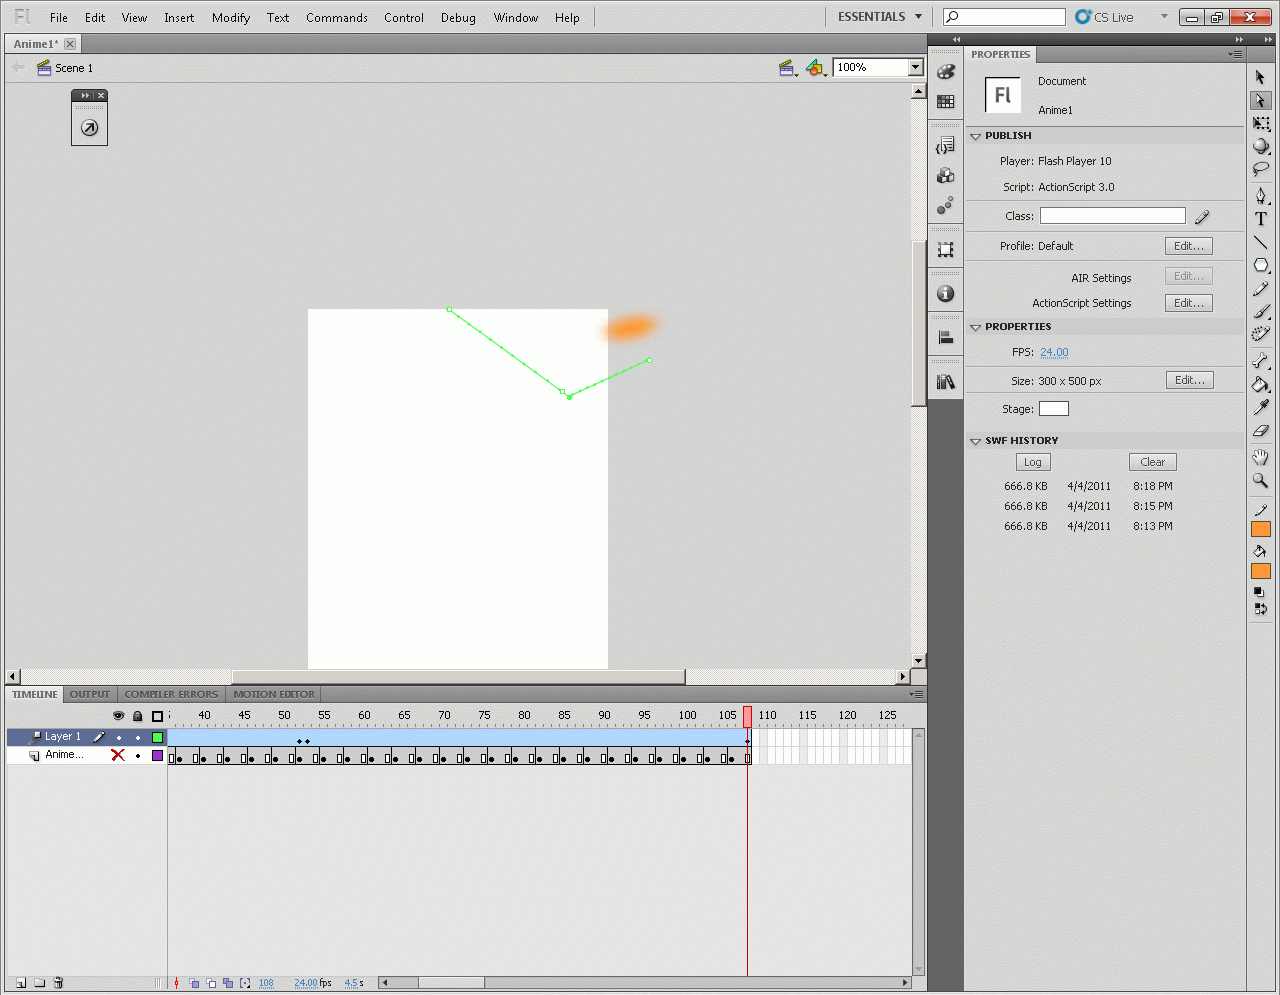Select the Eyedropper tool
The image size is (1280, 995).
[x=1260, y=407]
